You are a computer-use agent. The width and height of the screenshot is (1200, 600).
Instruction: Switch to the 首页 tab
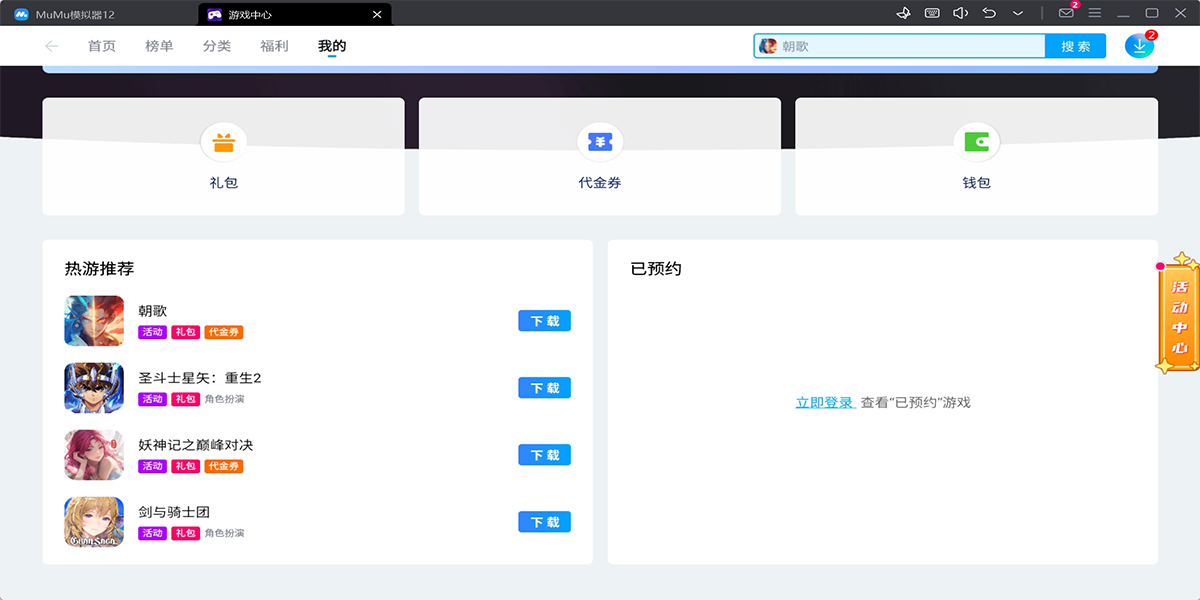coord(102,46)
